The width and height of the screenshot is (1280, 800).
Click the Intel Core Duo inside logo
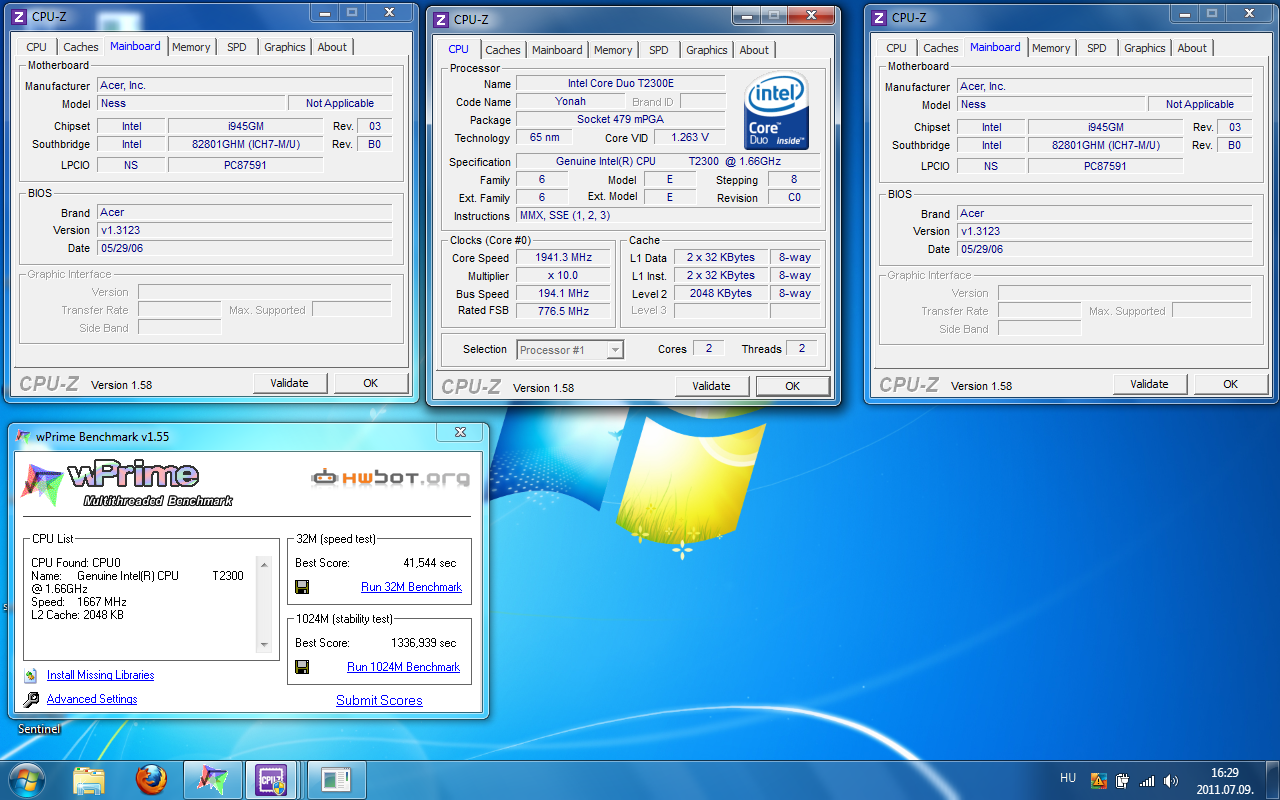click(777, 110)
